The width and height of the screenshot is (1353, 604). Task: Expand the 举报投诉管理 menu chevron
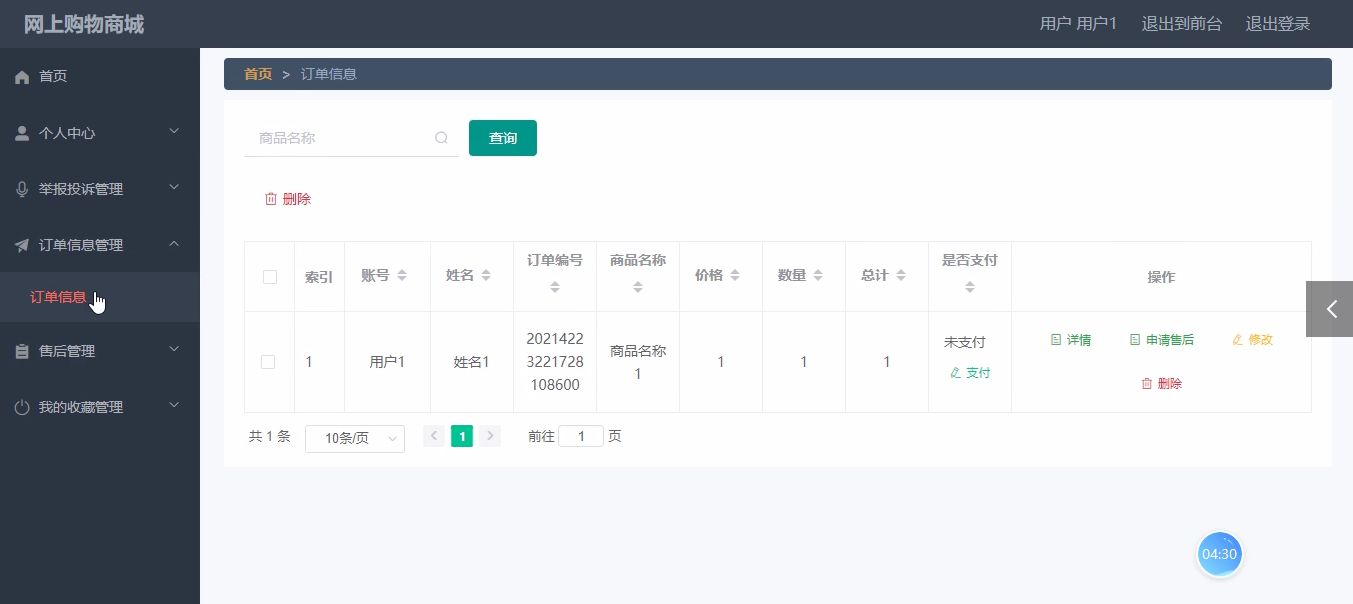coord(174,188)
